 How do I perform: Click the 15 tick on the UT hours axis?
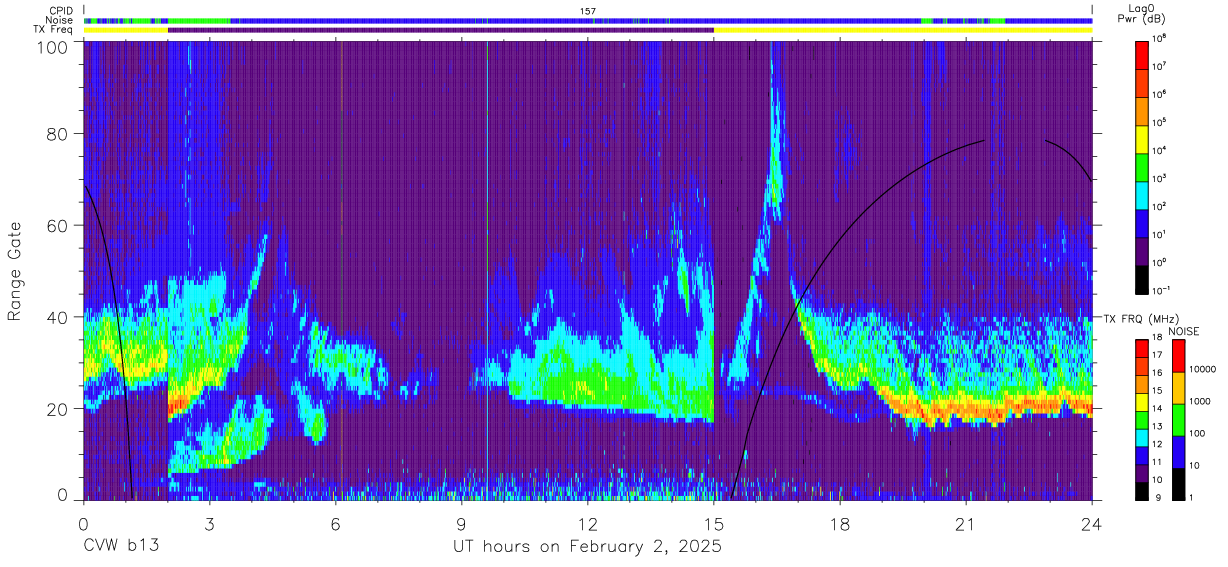click(714, 522)
